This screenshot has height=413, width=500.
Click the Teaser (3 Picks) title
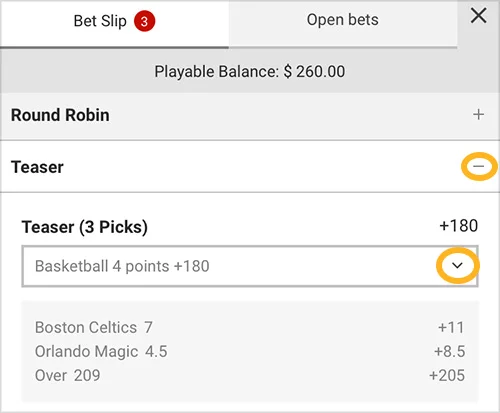[85, 227]
